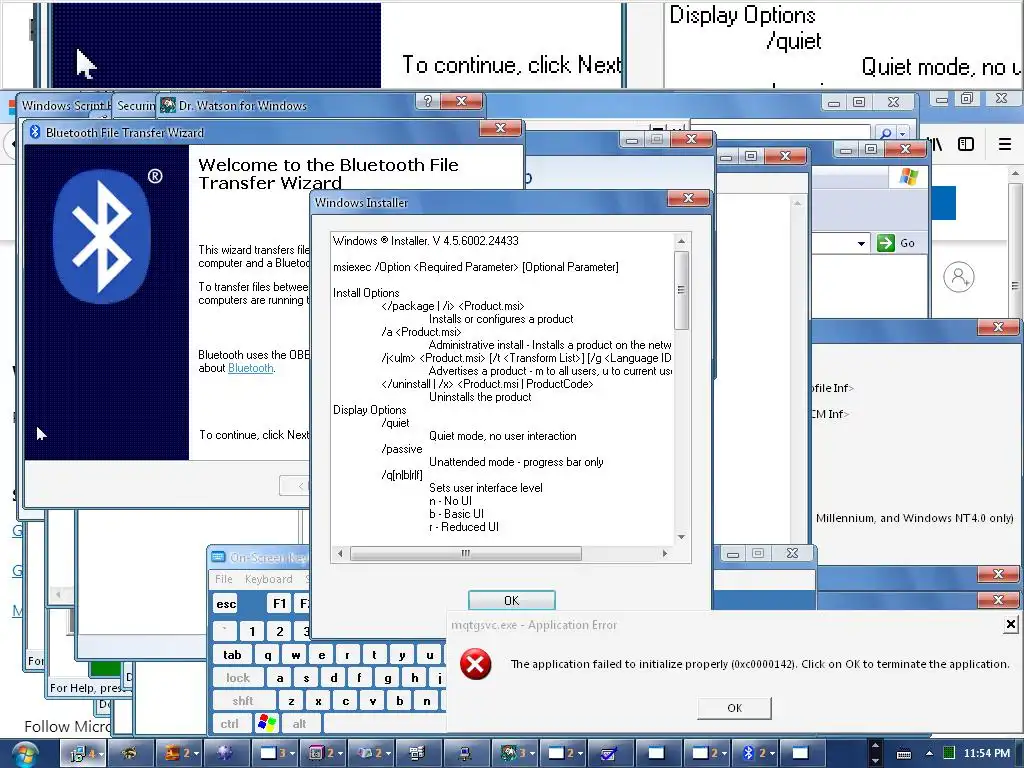
Task: Click OK in mqtgsvc.exe Application Error dialog
Action: click(x=734, y=708)
